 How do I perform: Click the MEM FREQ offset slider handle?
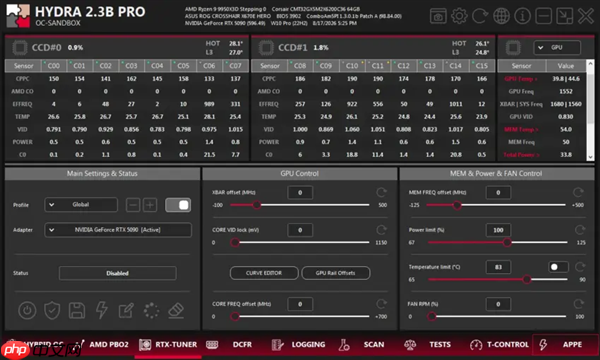pyautogui.click(x=457, y=205)
